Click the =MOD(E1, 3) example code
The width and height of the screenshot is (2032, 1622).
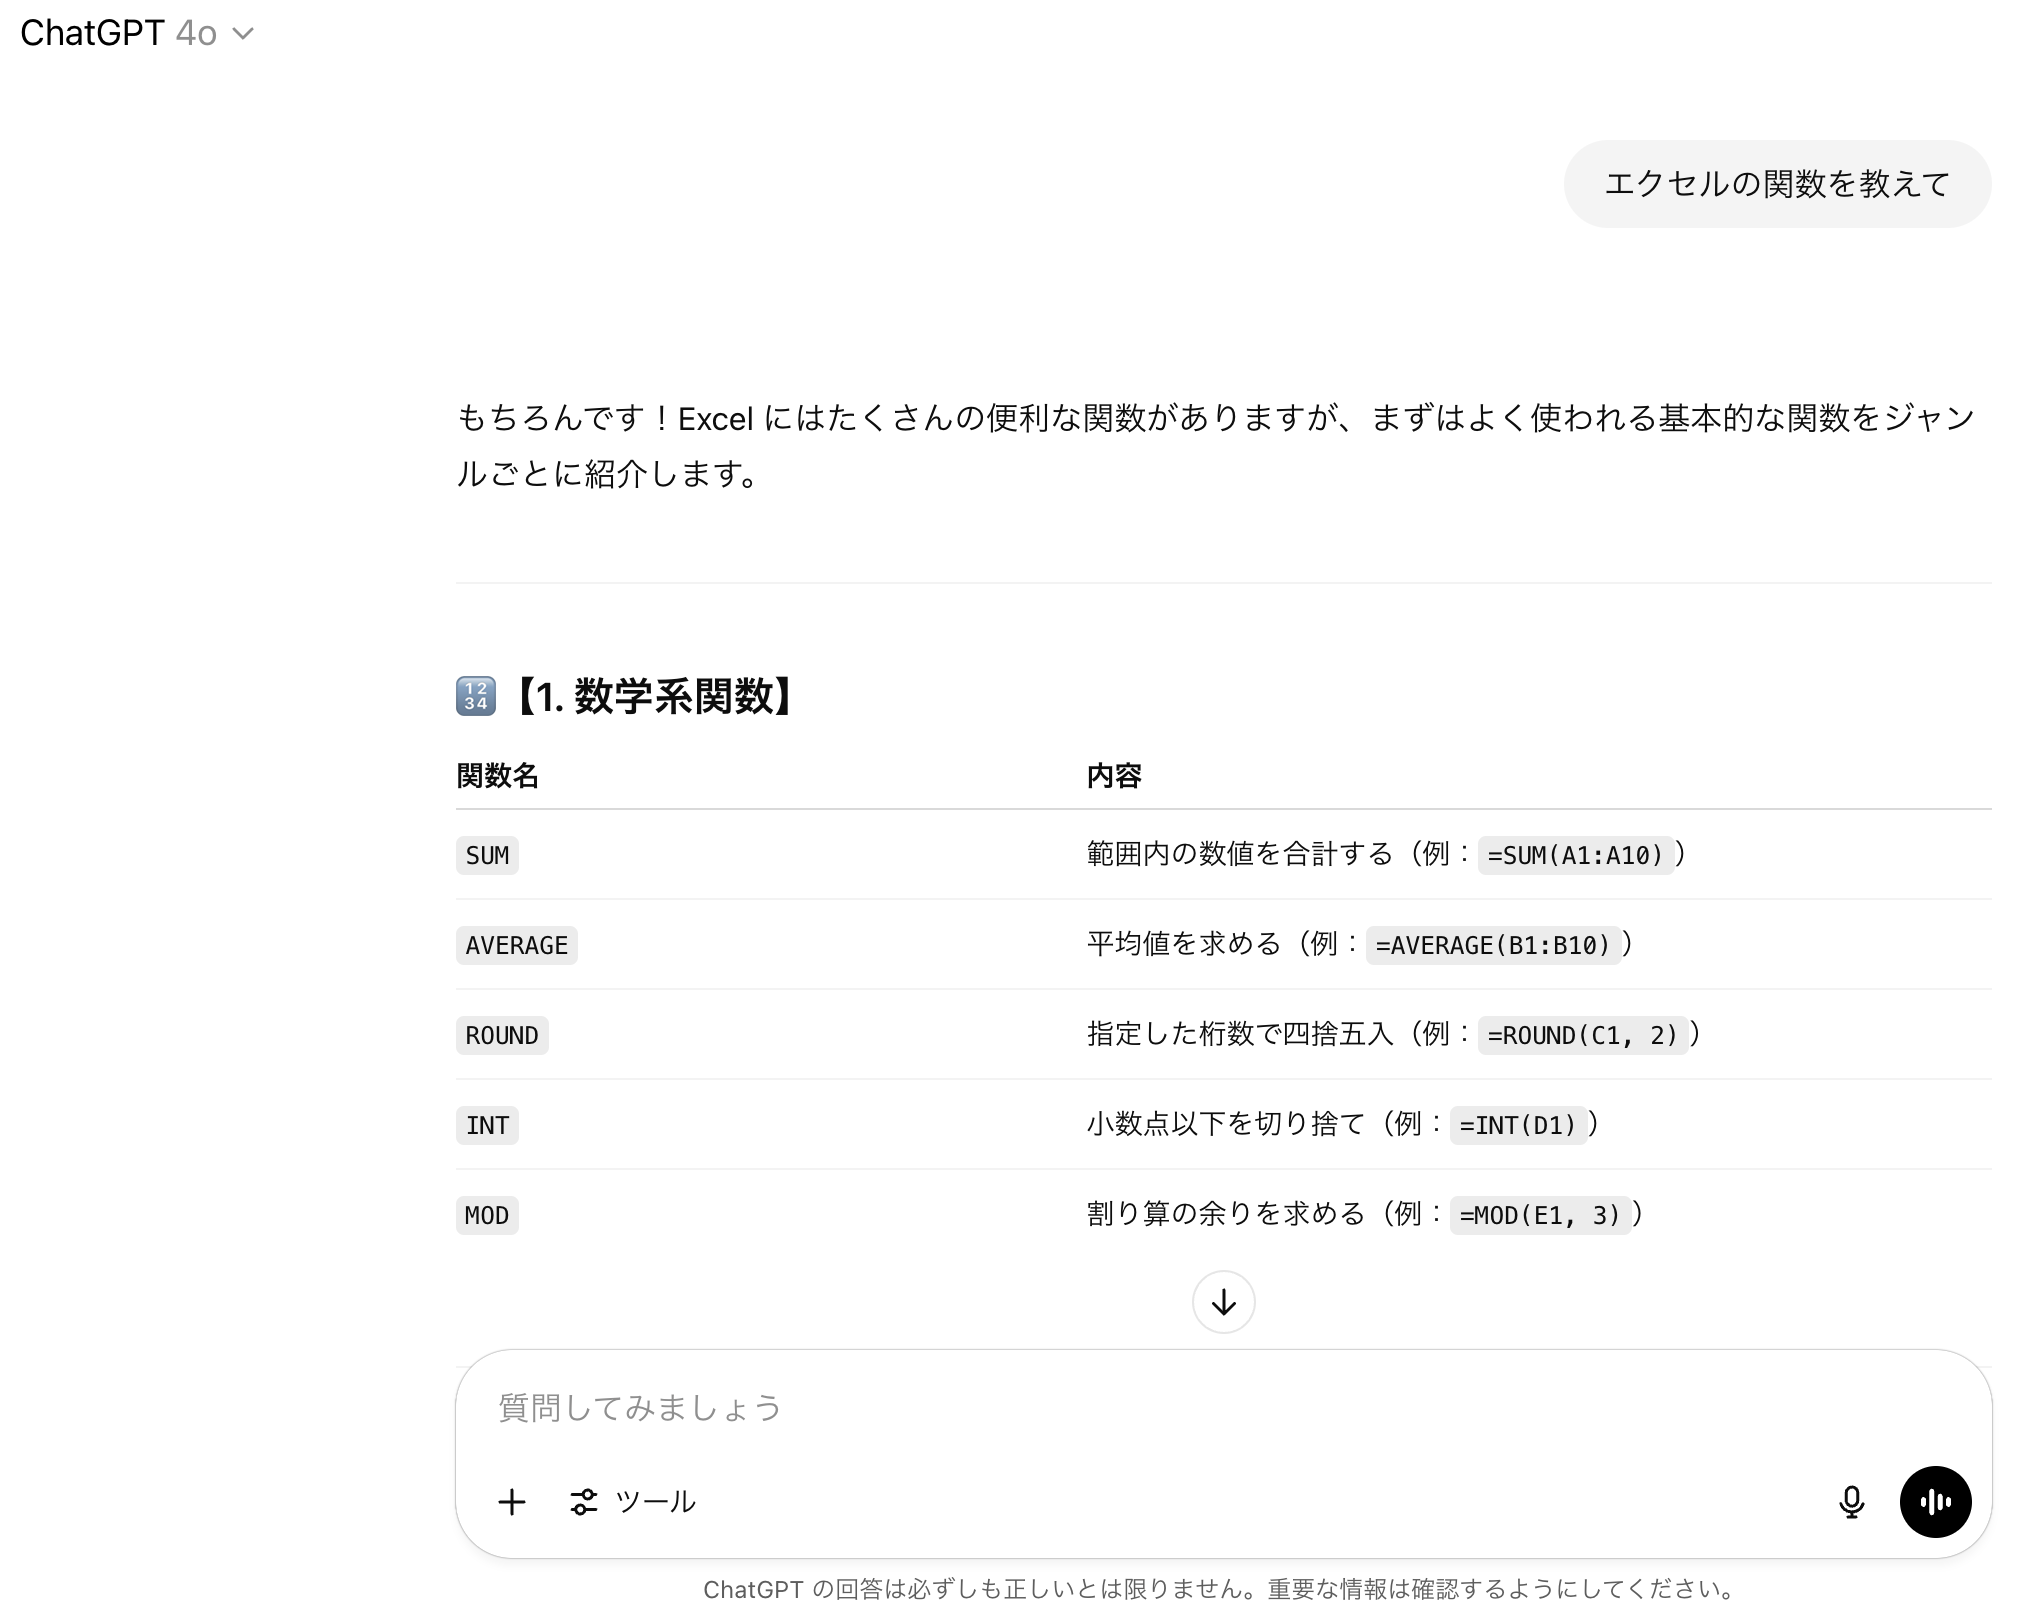[1540, 1215]
